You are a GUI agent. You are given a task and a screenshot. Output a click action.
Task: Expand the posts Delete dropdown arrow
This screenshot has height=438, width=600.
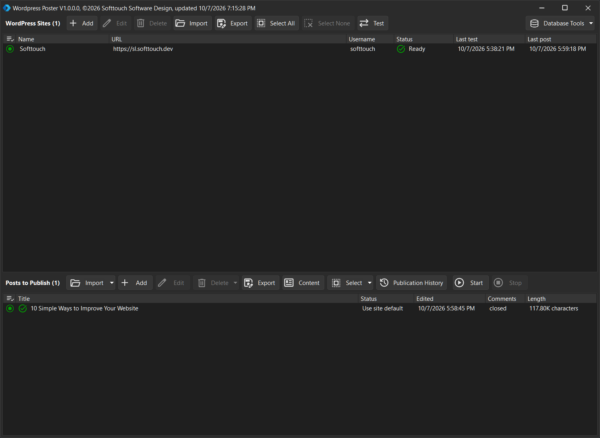[x=235, y=283]
